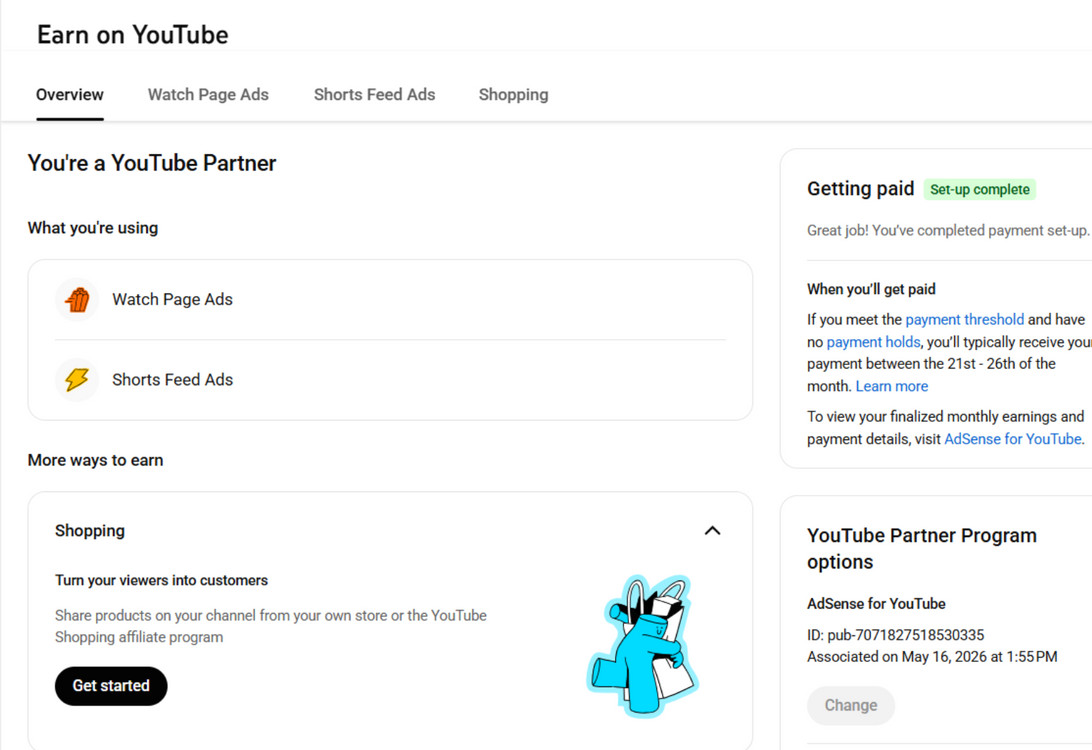Image resolution: width=1092 pixels, height=750 pixels.
Task: Click the Get started button
Action: pyautogui.click(x=111, y=686)
